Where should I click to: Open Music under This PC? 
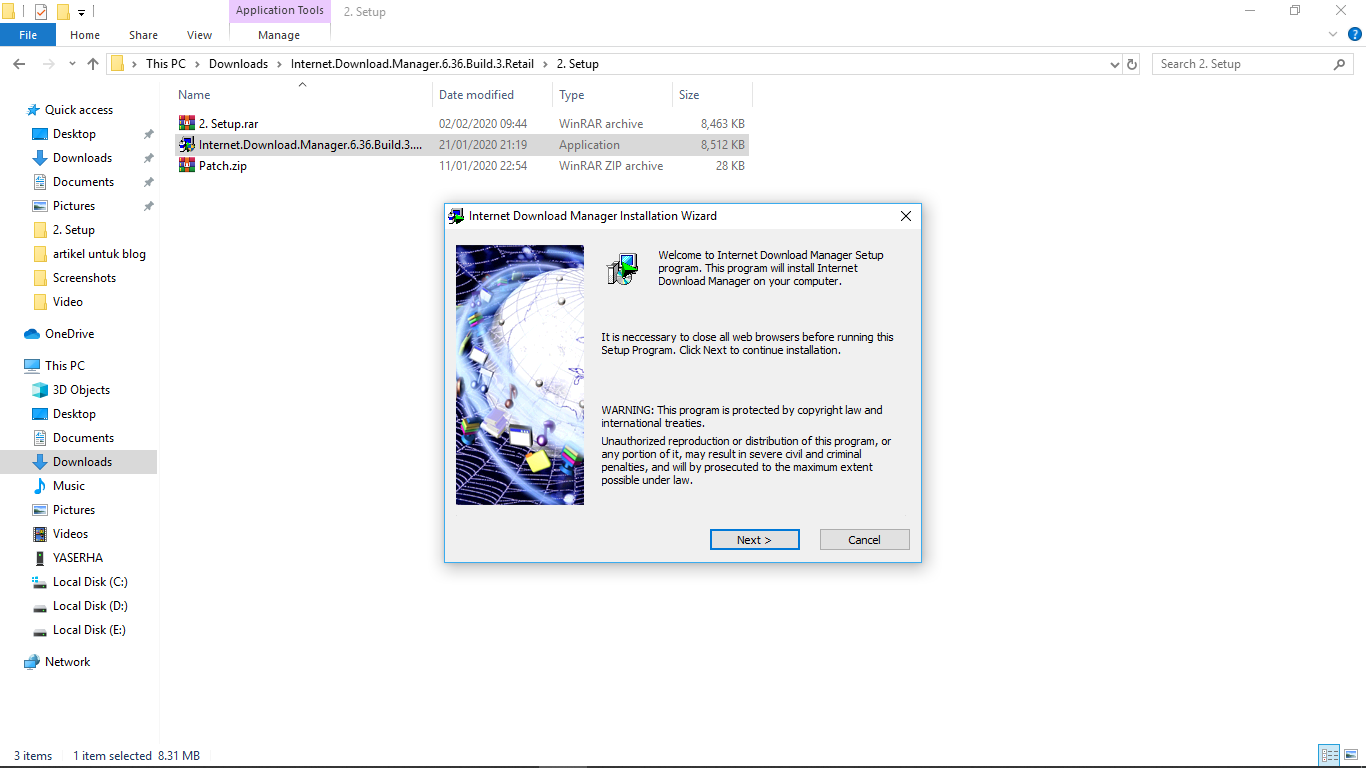point(69,486)
